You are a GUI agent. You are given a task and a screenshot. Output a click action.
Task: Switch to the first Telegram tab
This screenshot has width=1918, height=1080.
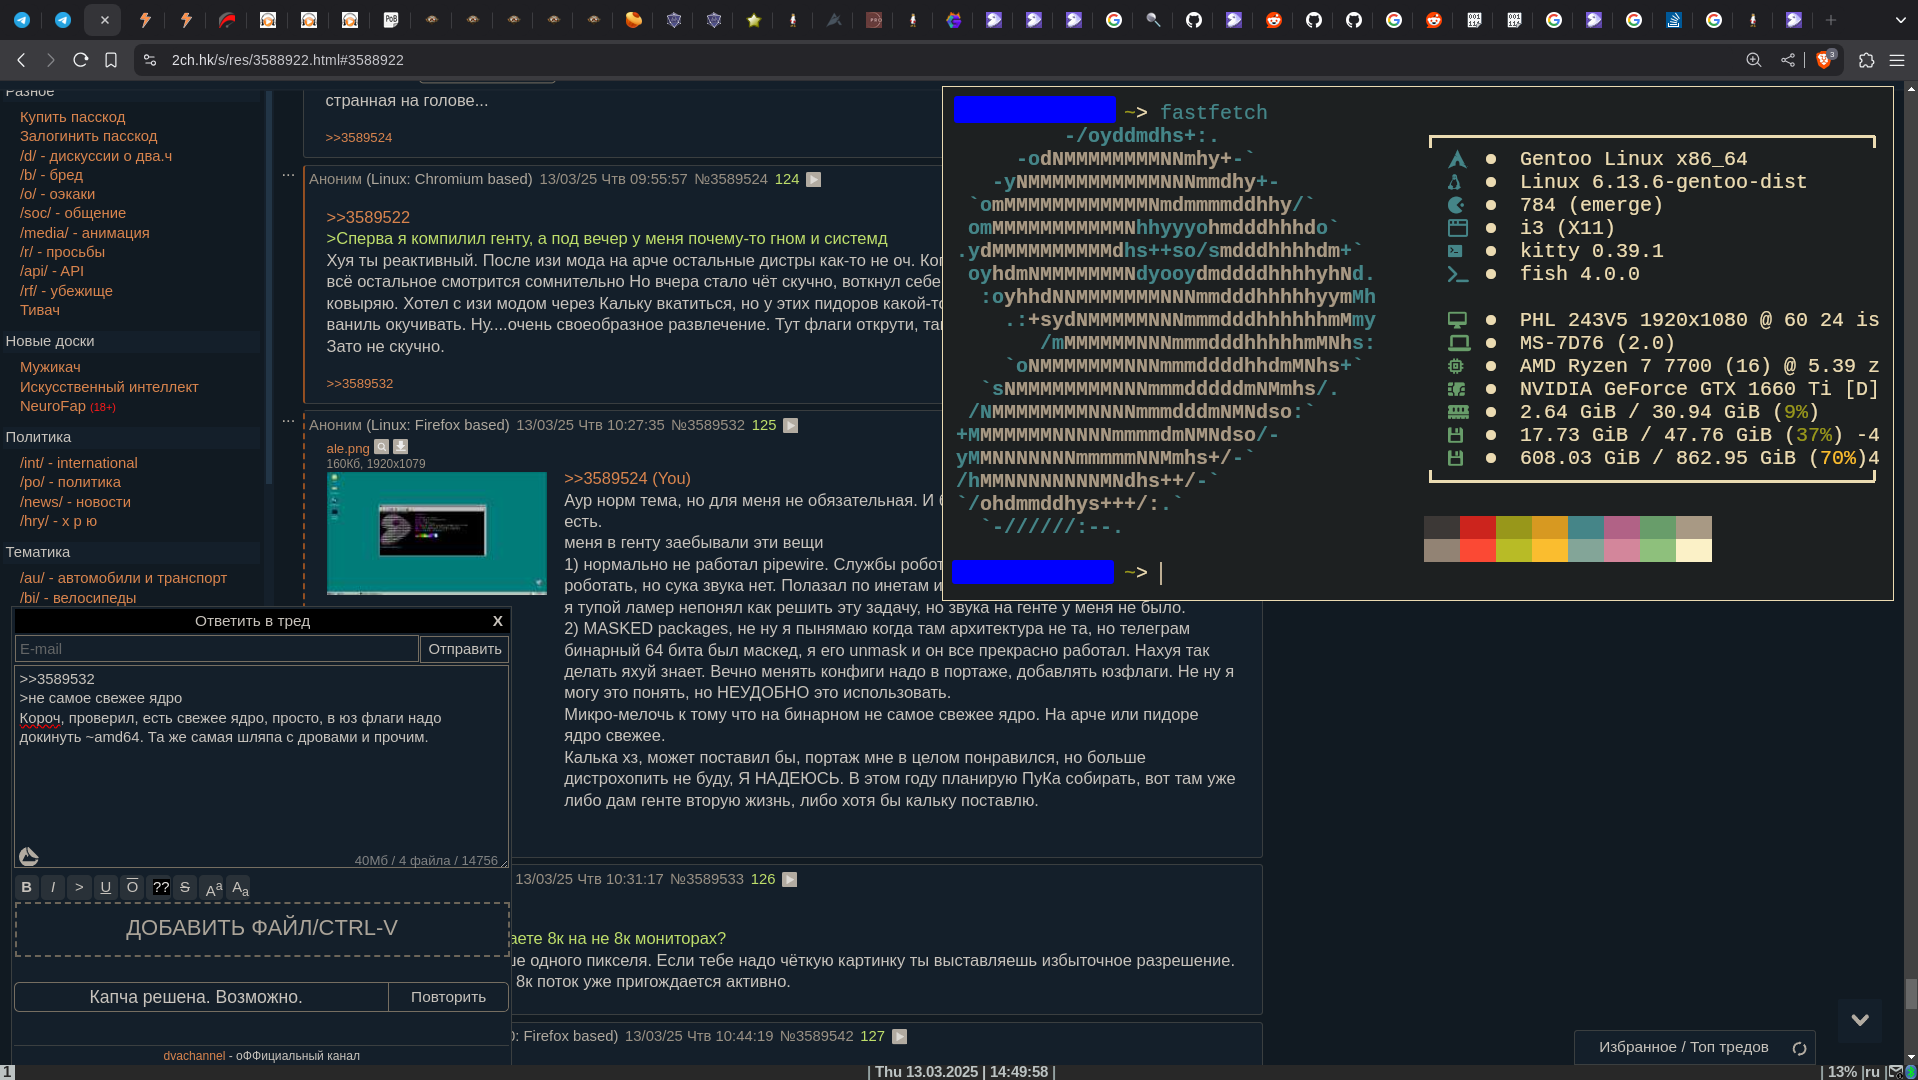(x=22, y=20)
